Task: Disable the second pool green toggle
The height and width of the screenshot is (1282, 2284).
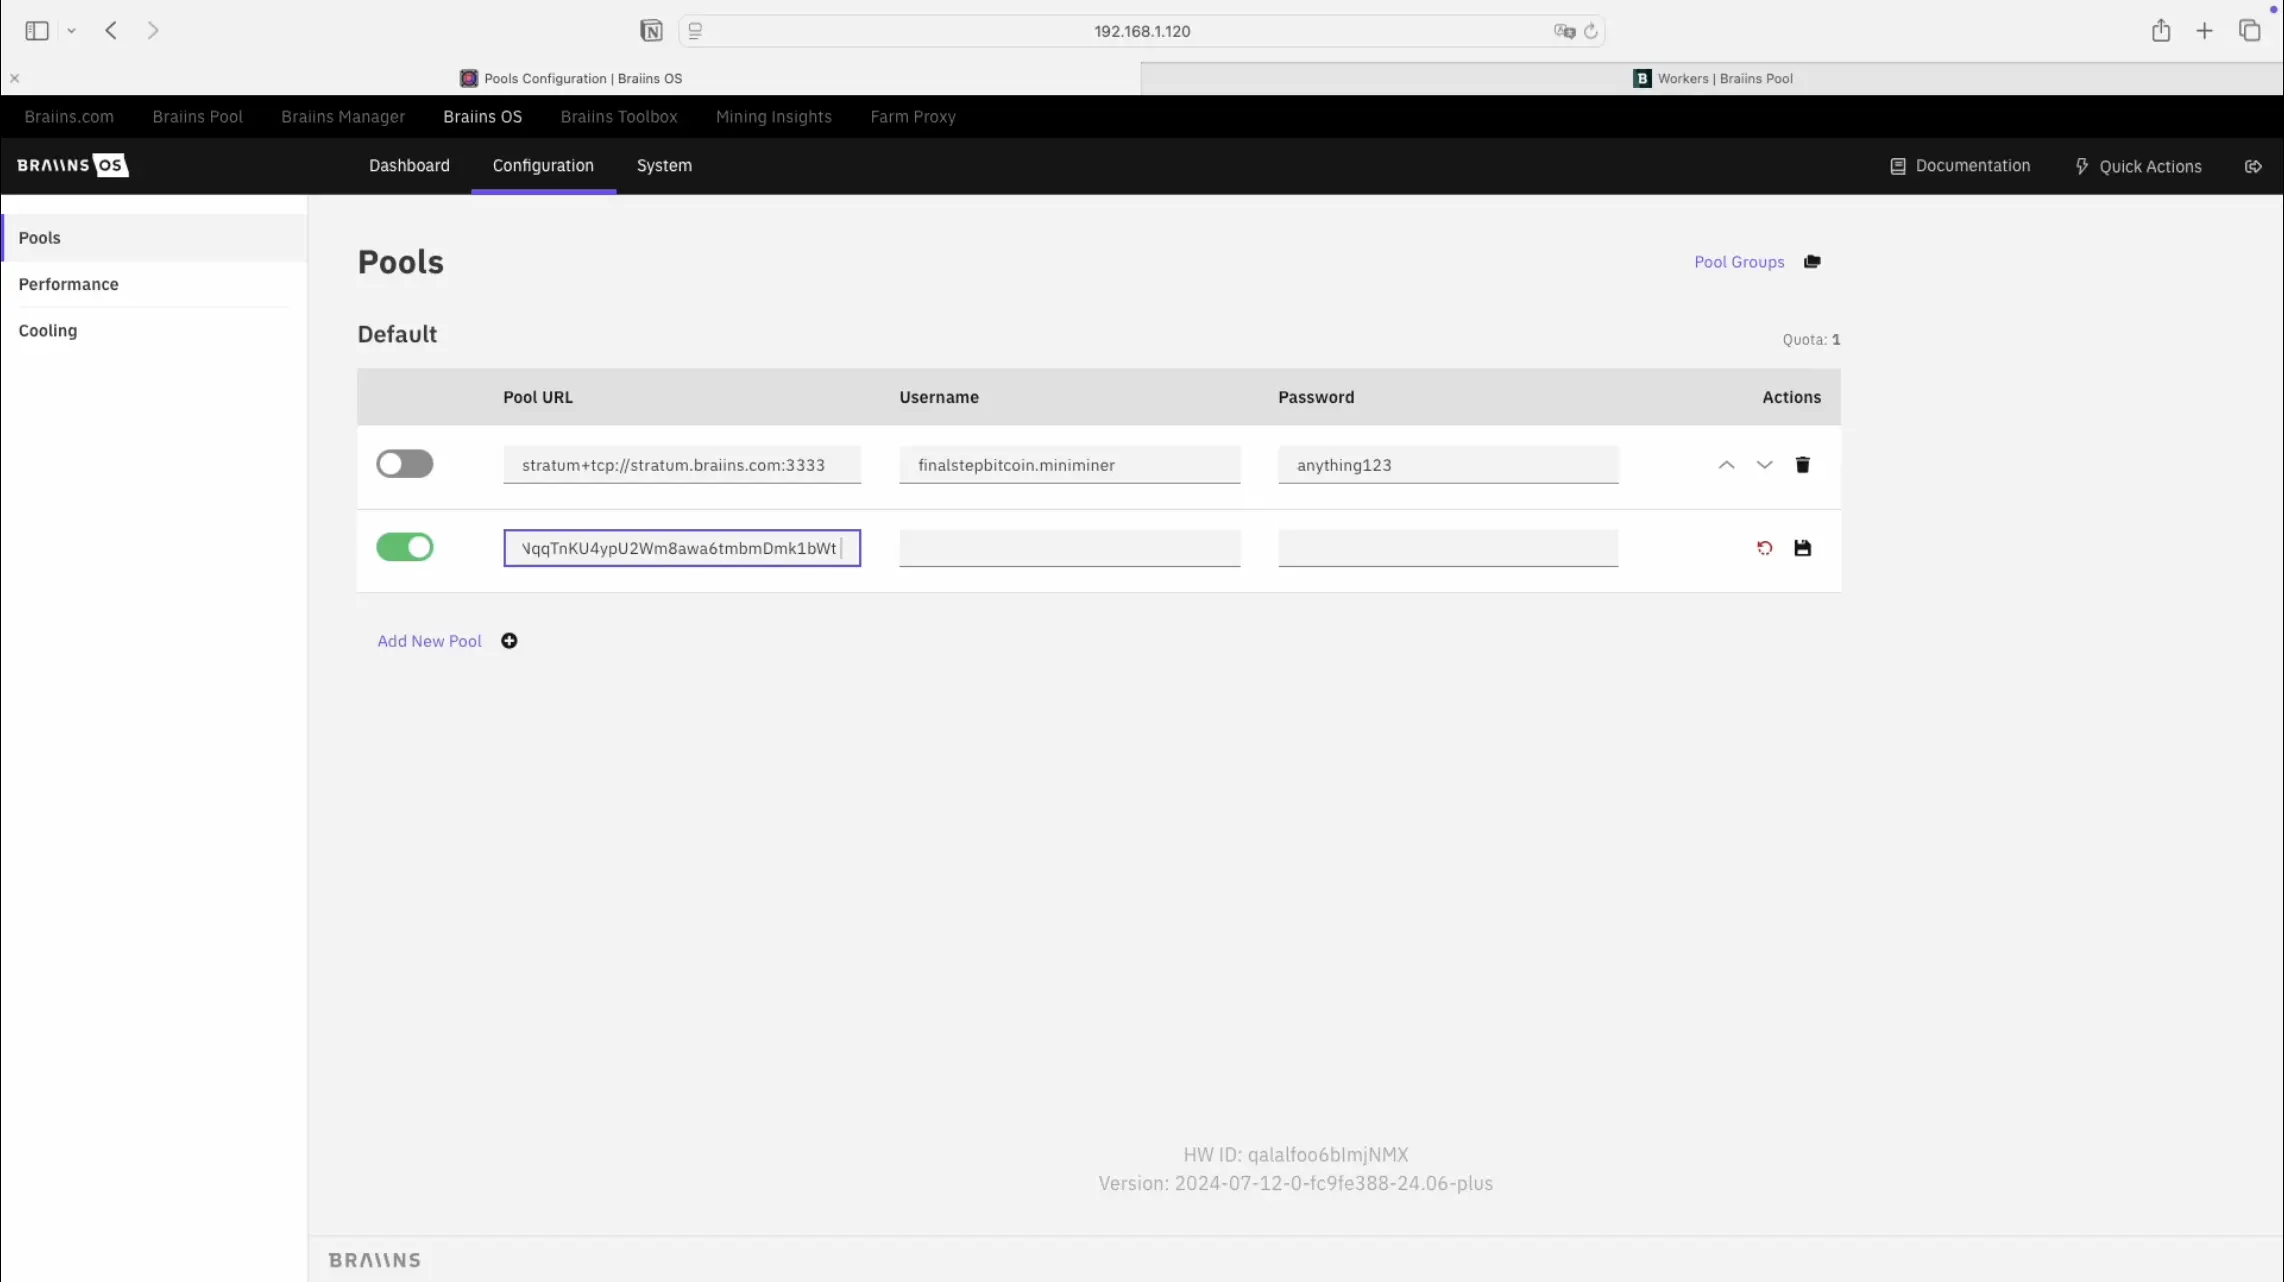Action: click(404, 547)
